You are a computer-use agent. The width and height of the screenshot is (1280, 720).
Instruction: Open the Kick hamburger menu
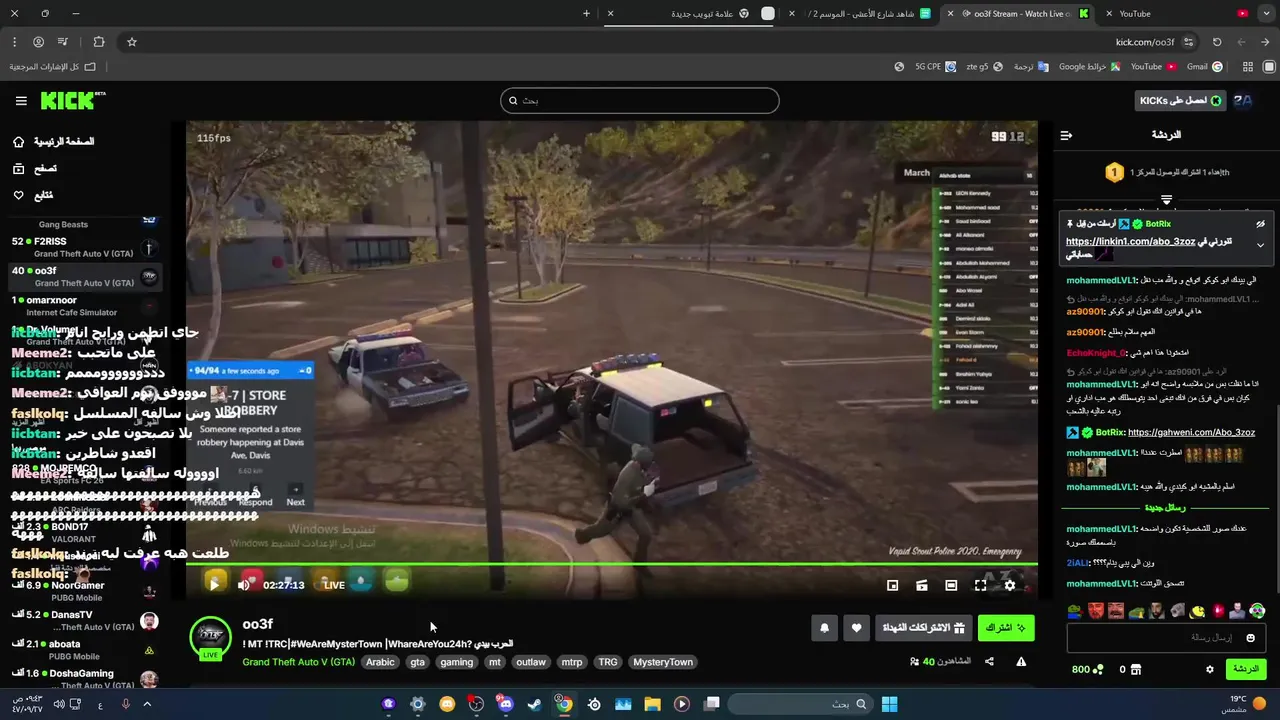click(x=21, y=101)
